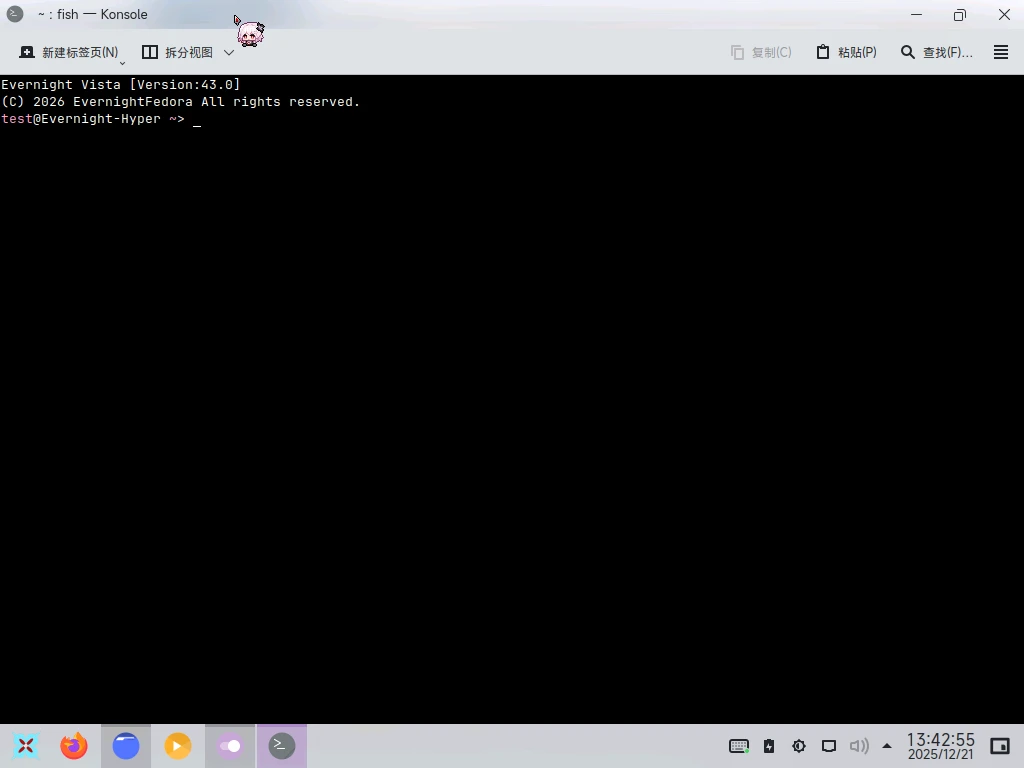Open the battery power tray icon

click(x=769, y=746)
